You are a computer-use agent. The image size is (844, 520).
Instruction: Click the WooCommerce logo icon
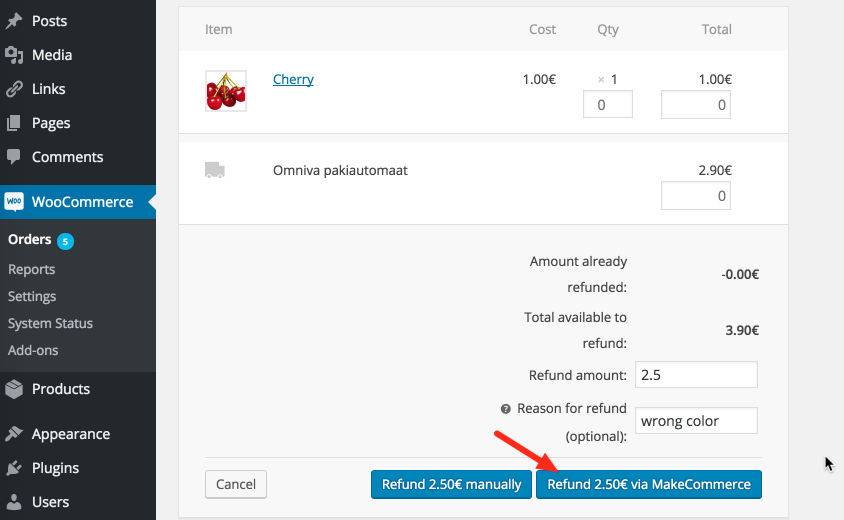click(x=14, y=202)
